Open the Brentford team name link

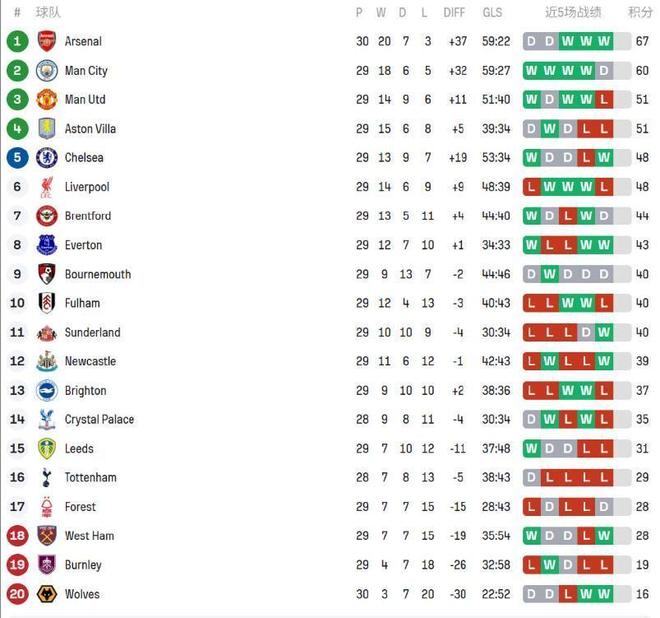tap(88, 216)
